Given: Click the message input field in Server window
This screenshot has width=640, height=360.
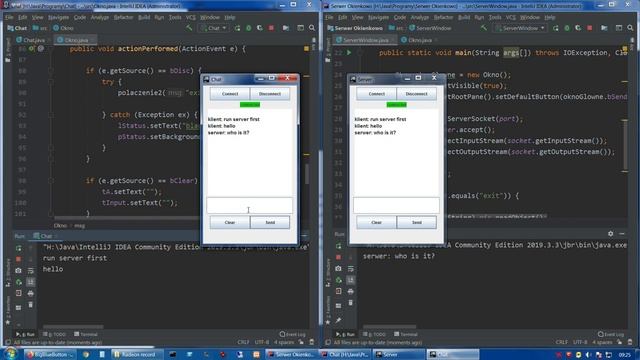Looking at the screenshot, I should click(396, 205).
